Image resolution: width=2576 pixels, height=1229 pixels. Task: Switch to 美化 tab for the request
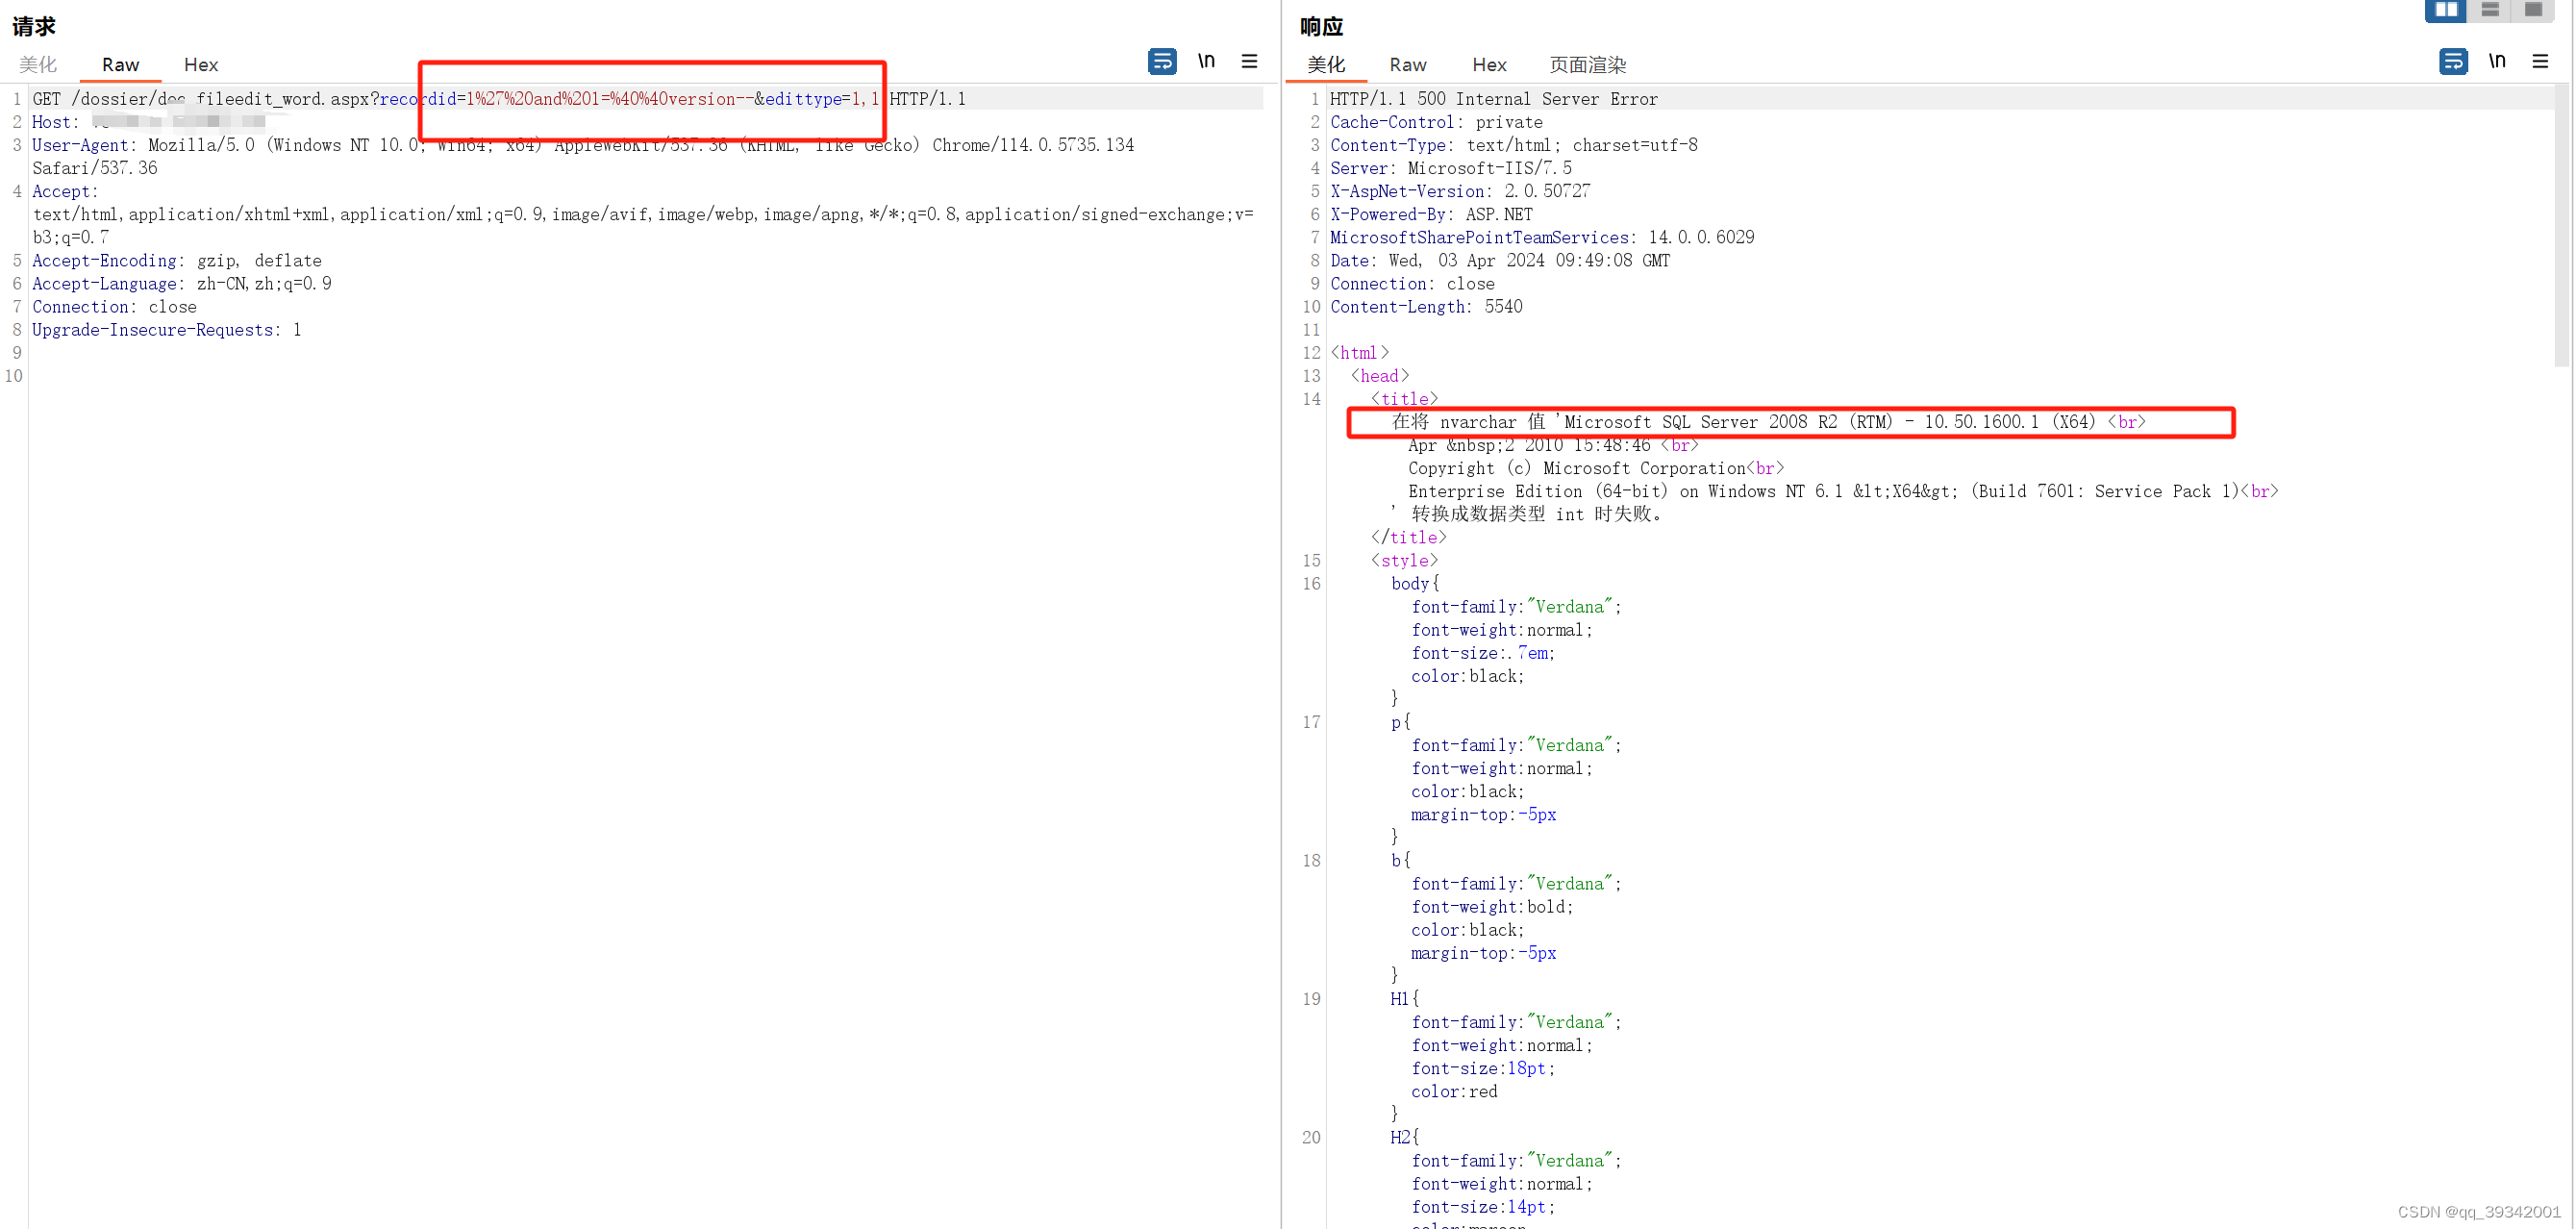click(x=38, y=64)
